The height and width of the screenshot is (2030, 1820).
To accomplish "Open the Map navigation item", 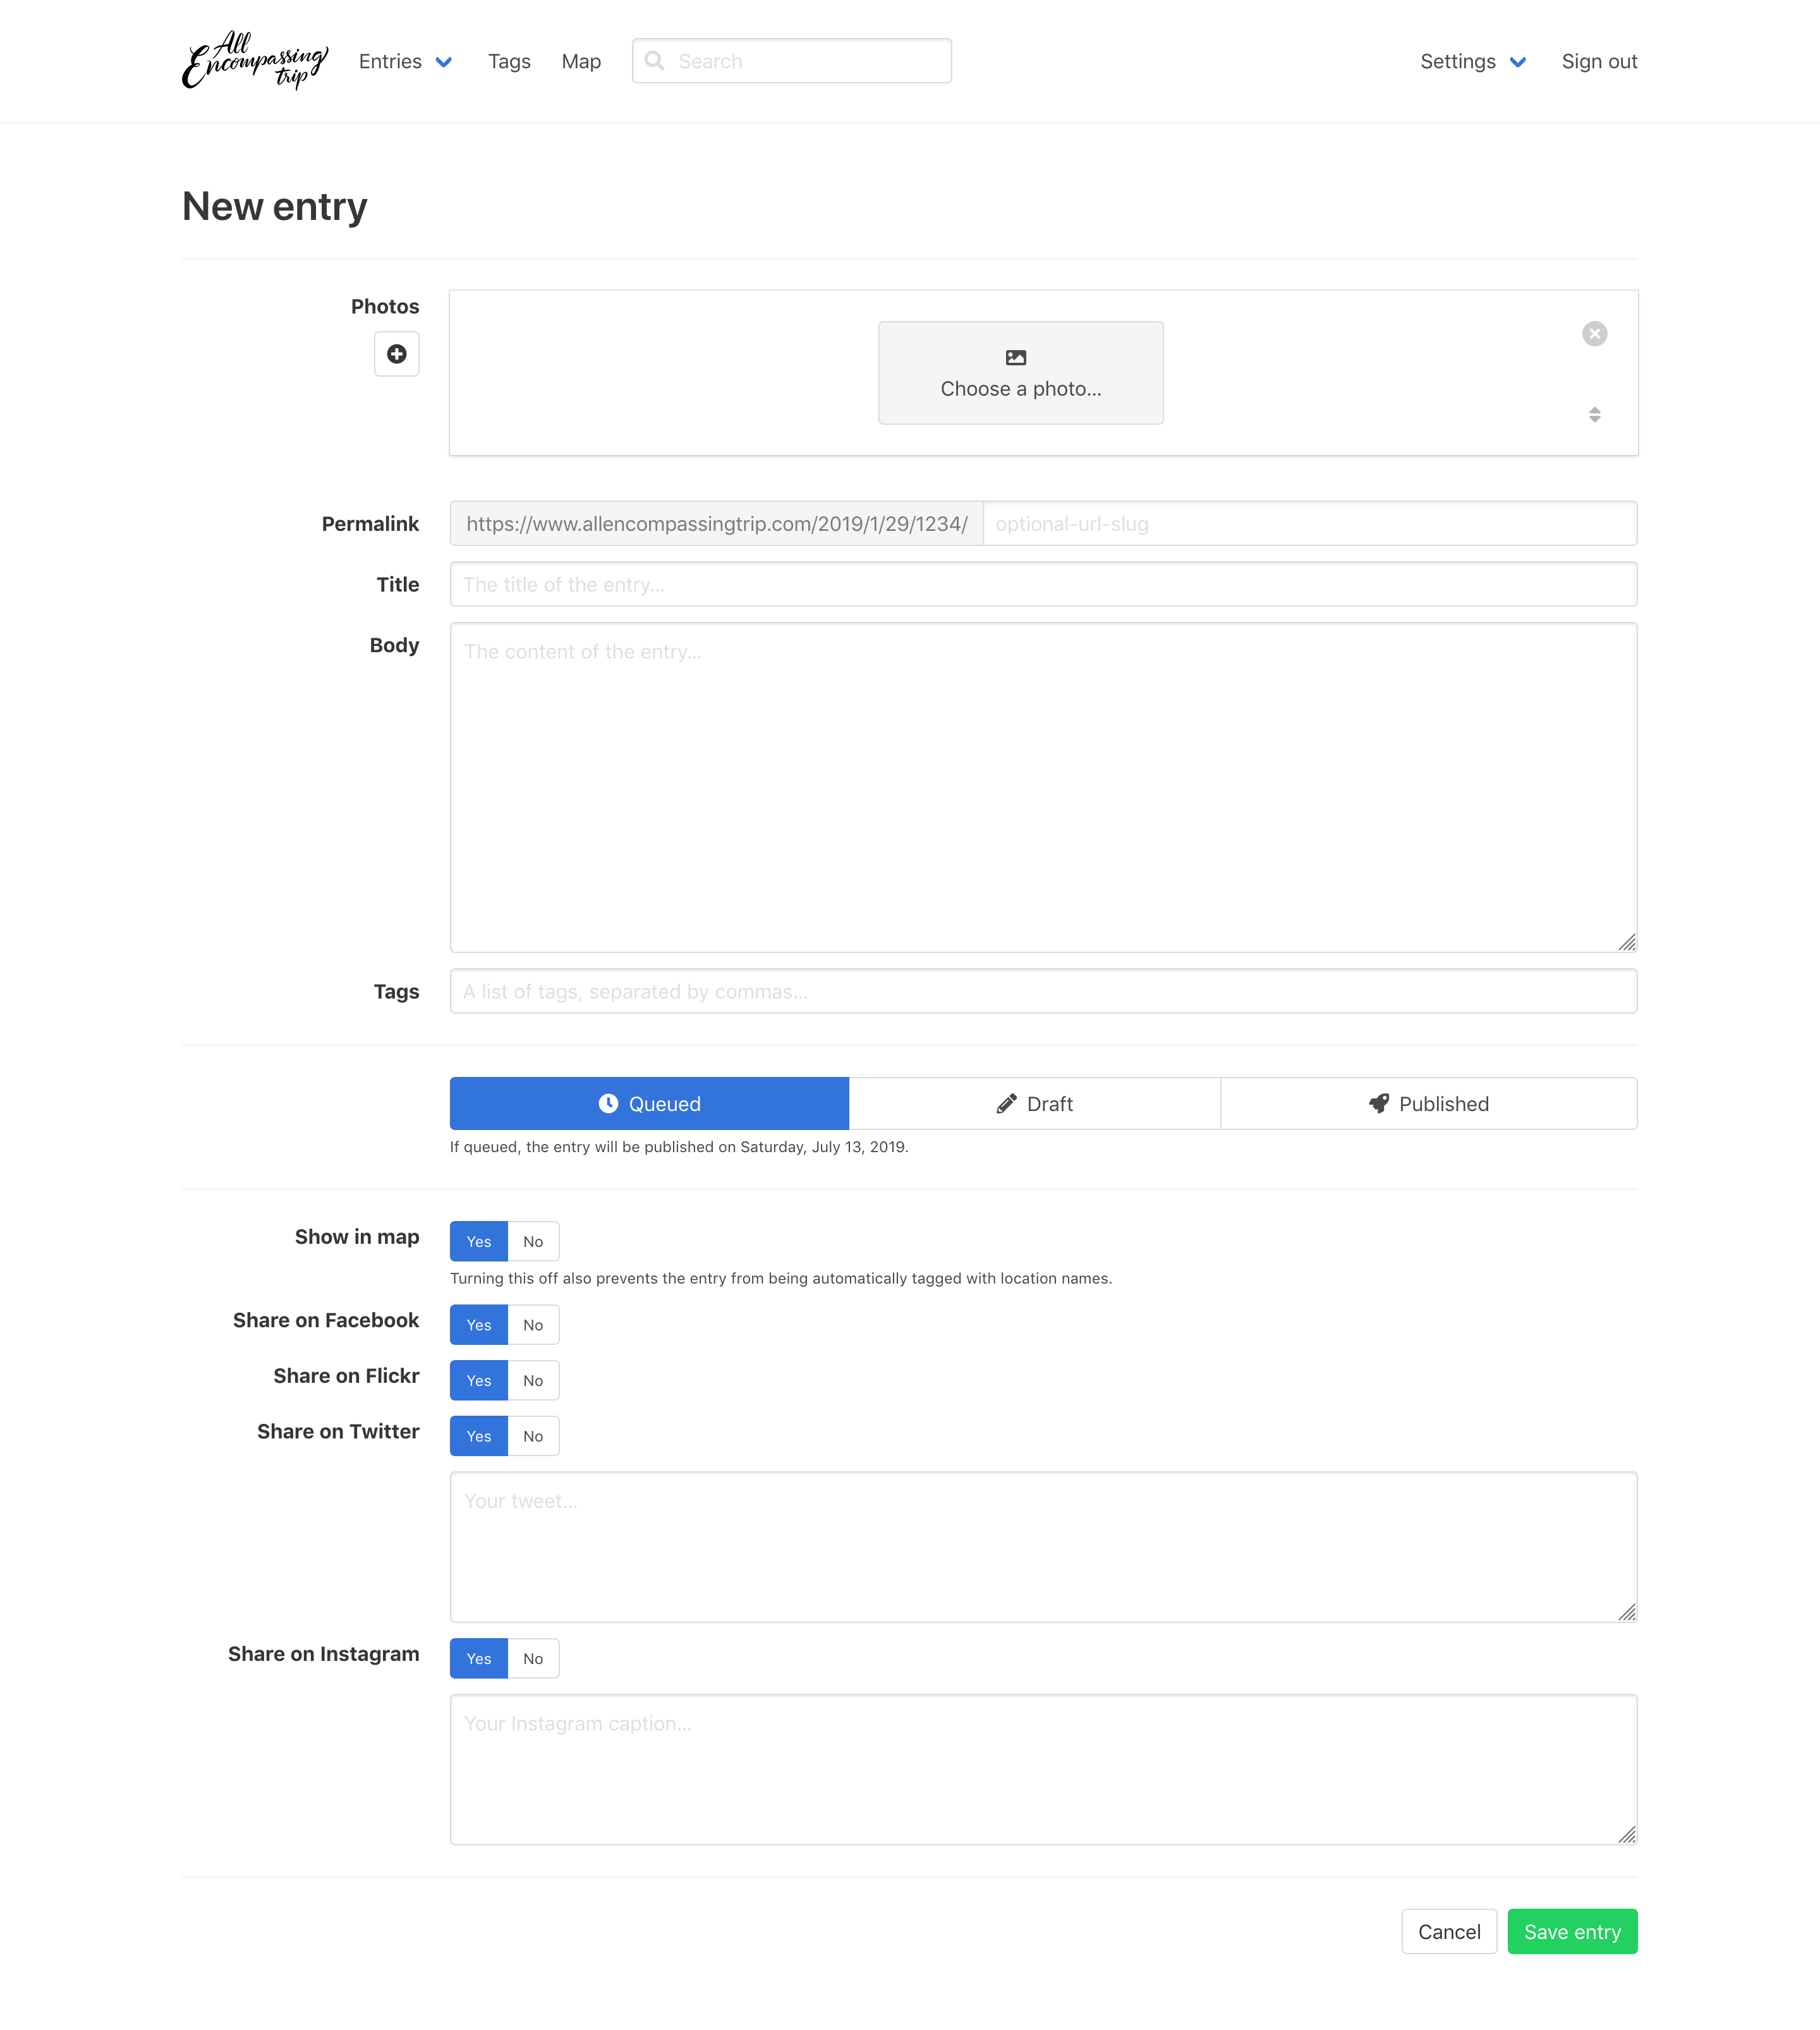I will (581, 61).
